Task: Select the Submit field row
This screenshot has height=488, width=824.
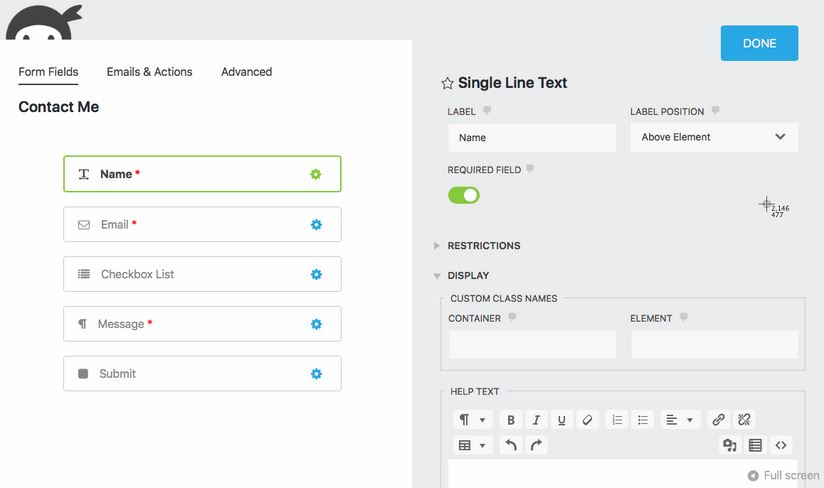Action: pyautogui.click(x=202, y=373)
